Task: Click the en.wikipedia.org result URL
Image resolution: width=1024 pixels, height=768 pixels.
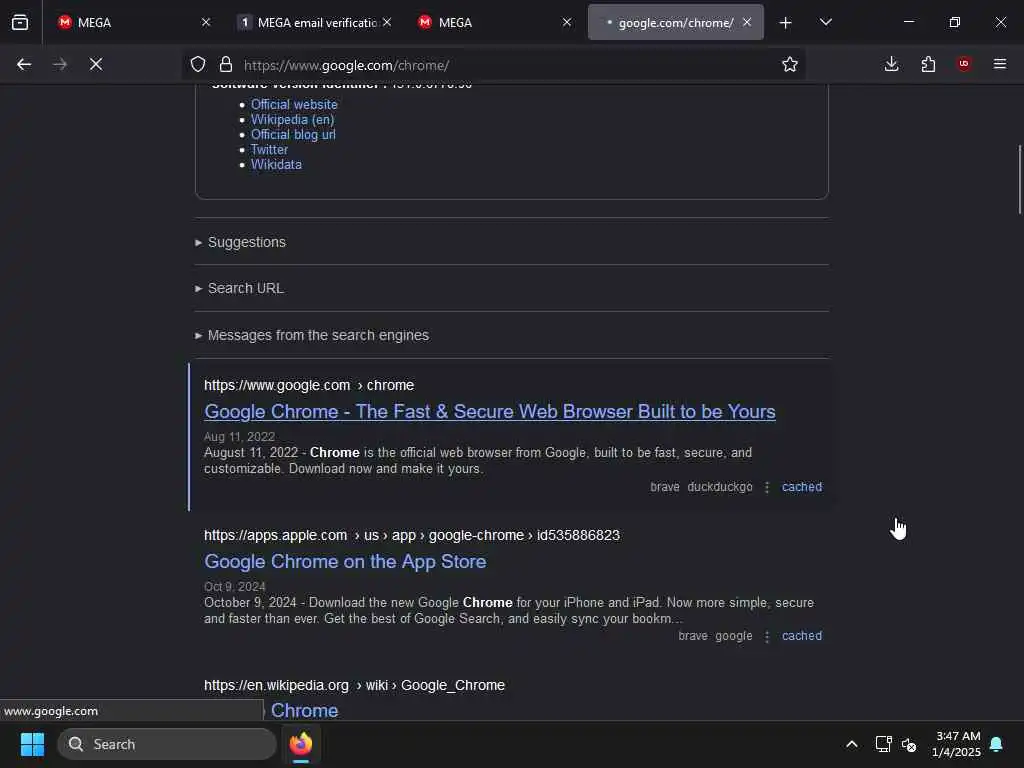Action: pyautogui.click(x=354, y=686)
